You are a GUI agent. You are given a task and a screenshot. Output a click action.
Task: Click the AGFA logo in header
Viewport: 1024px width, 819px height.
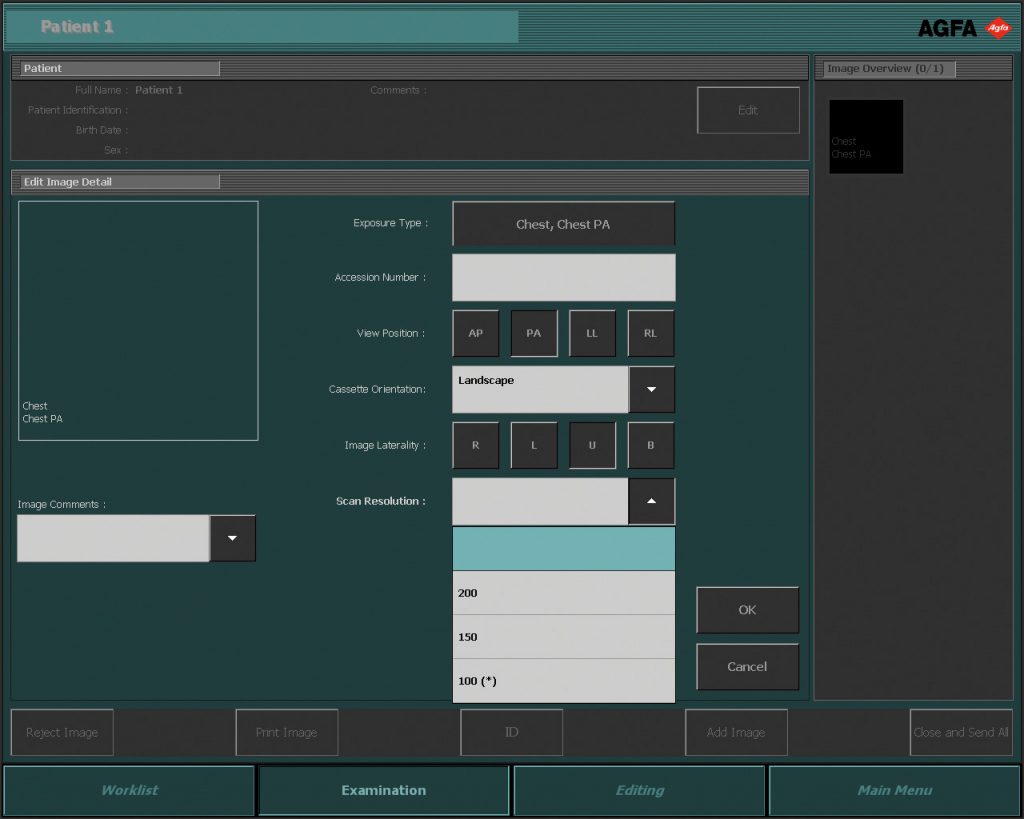pos(964,28)
